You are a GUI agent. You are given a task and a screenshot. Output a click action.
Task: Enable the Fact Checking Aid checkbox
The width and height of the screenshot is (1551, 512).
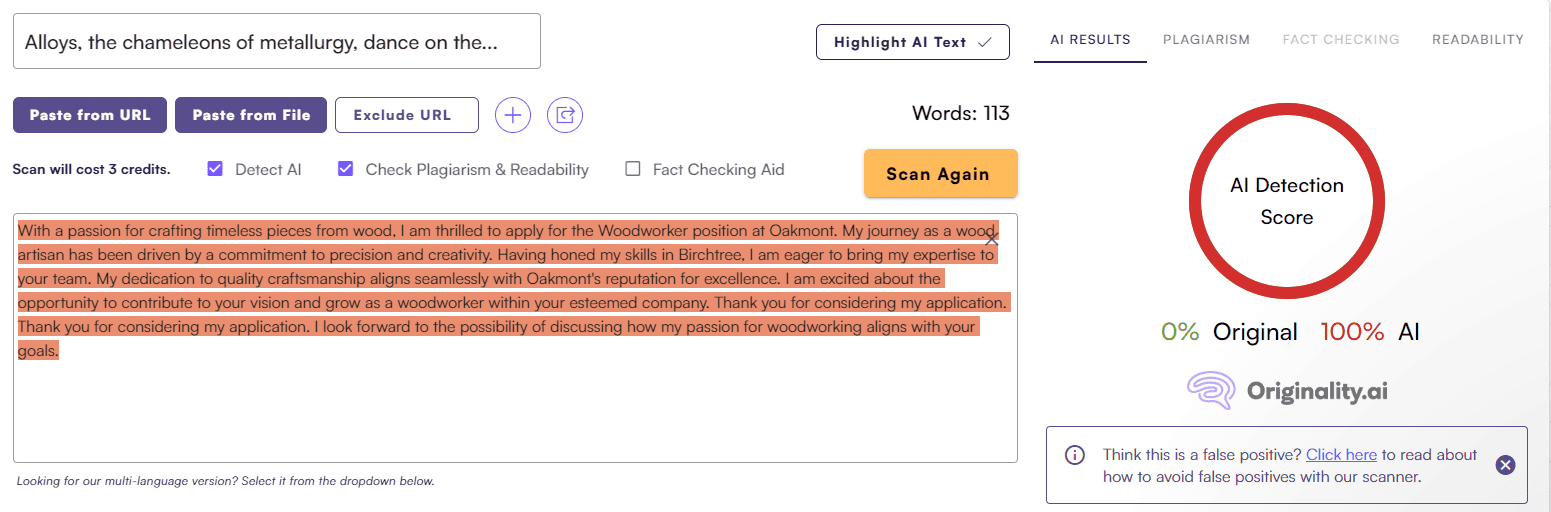point(633,169)
